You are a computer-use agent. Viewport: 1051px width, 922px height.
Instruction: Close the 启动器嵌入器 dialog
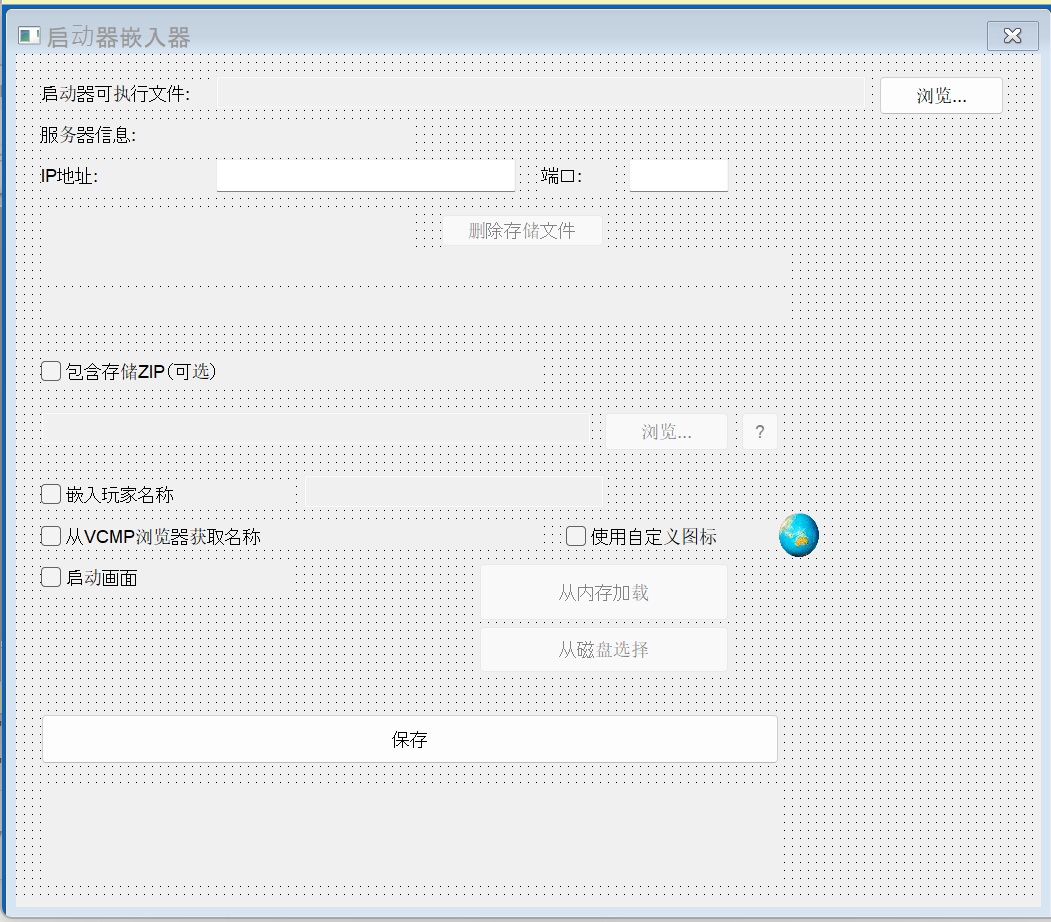tap(1012, 35)
